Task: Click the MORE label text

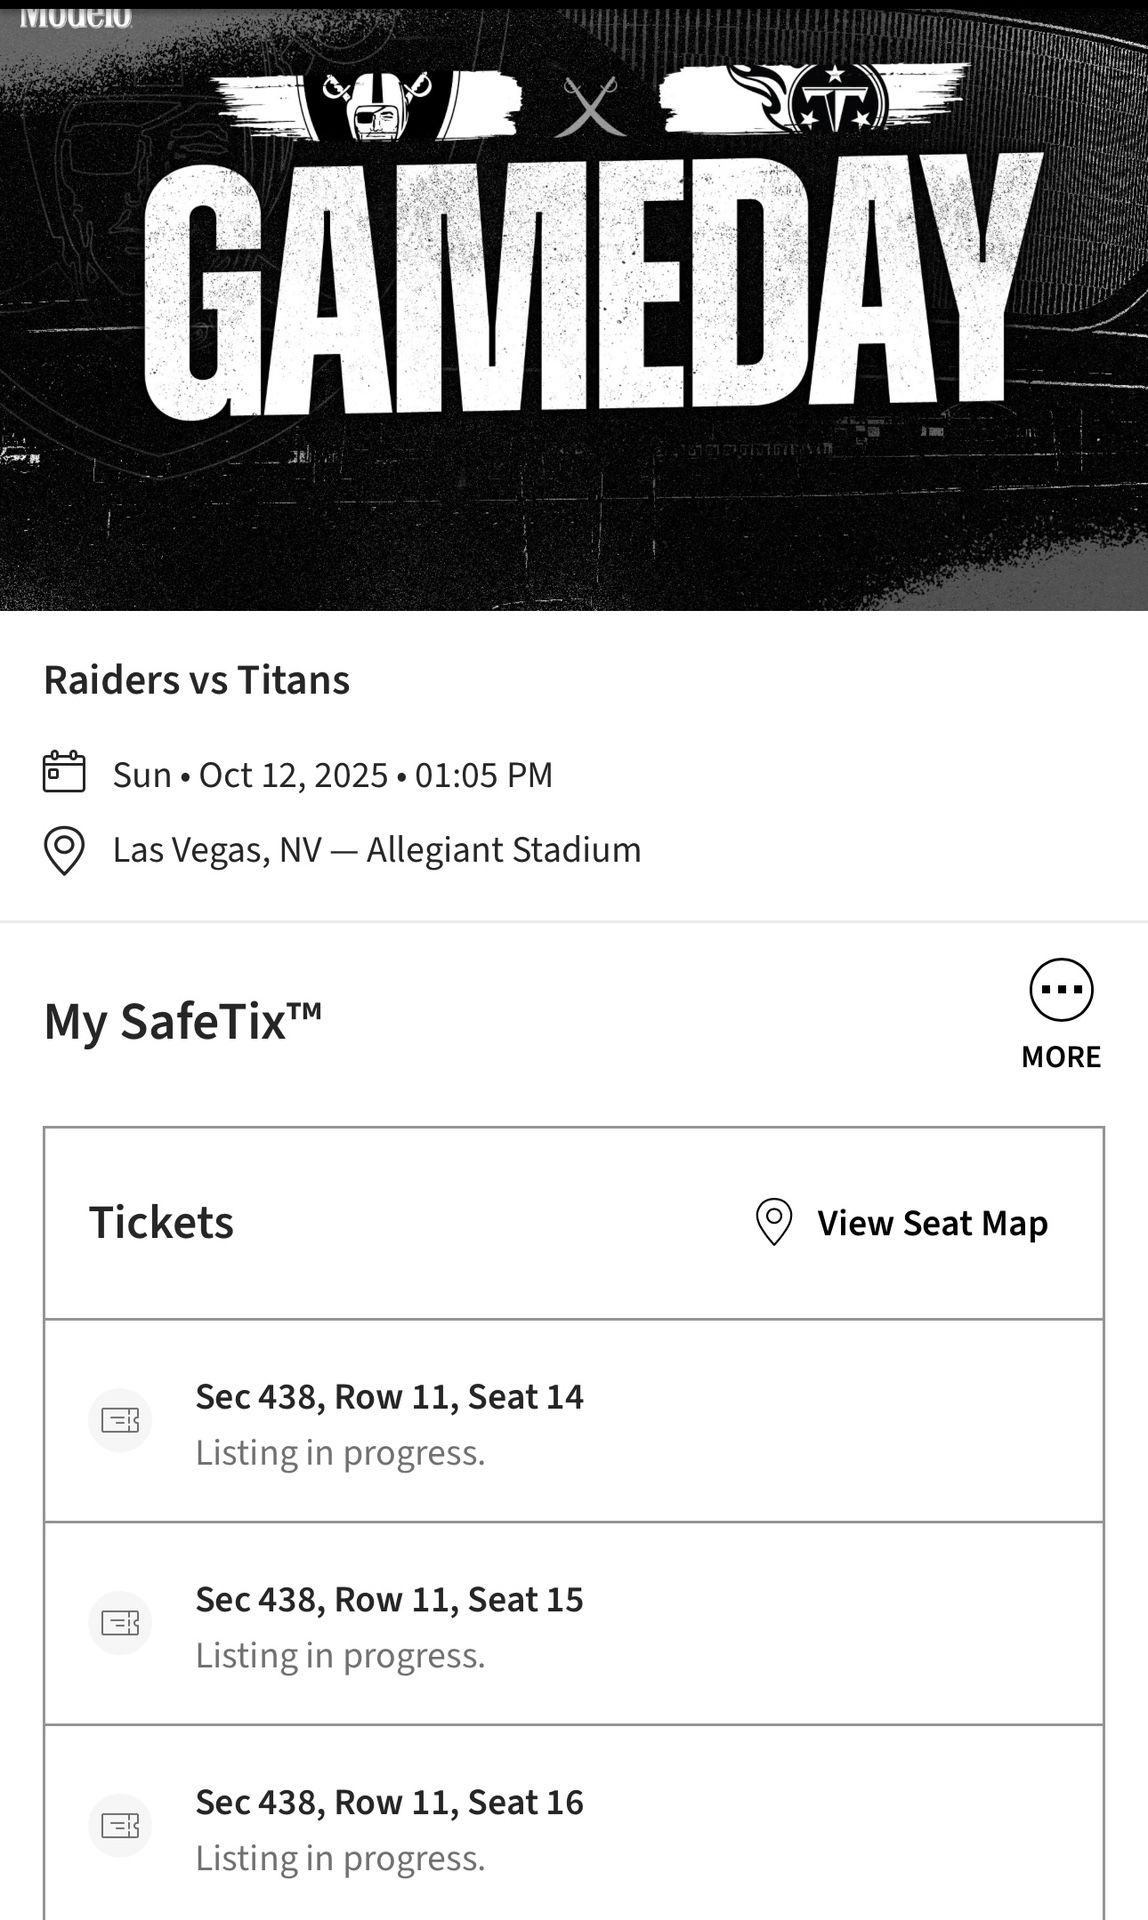Action: 1061,1057
